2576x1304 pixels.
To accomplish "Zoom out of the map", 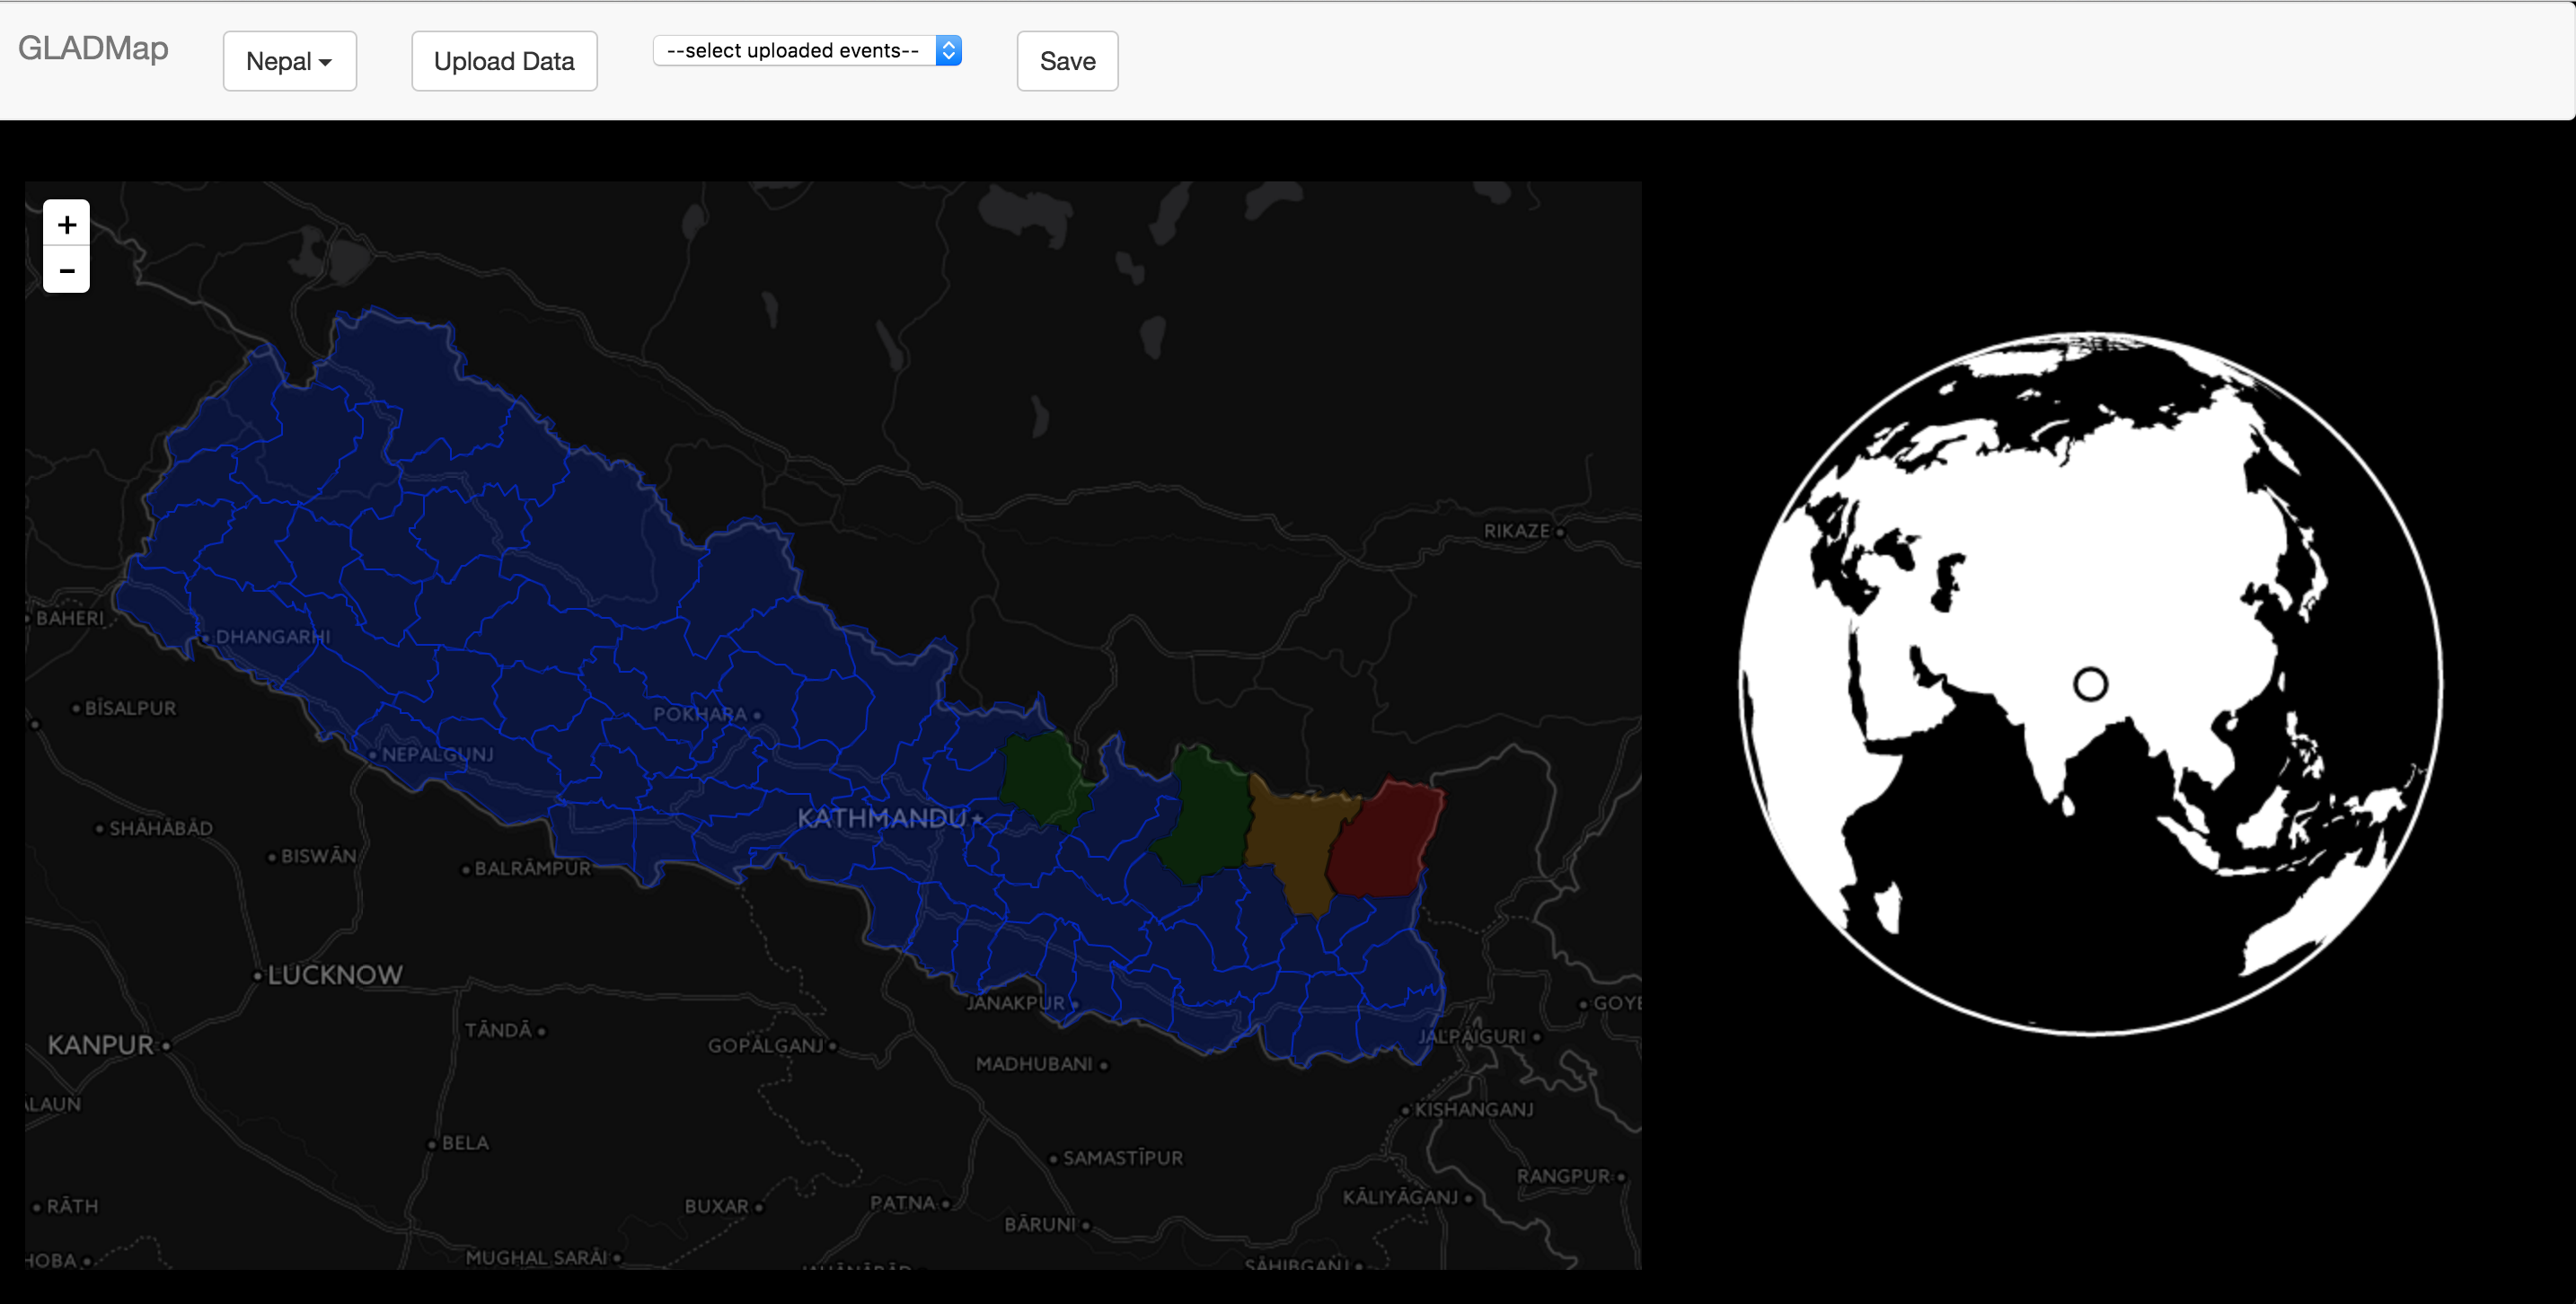I will click(x=66, y=270).
